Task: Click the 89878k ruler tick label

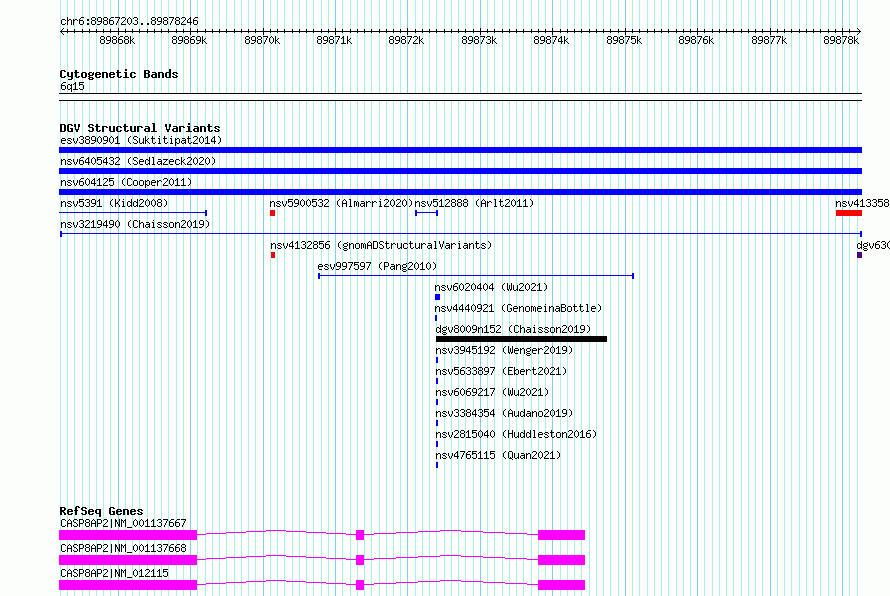Action: tap(841, 40)
